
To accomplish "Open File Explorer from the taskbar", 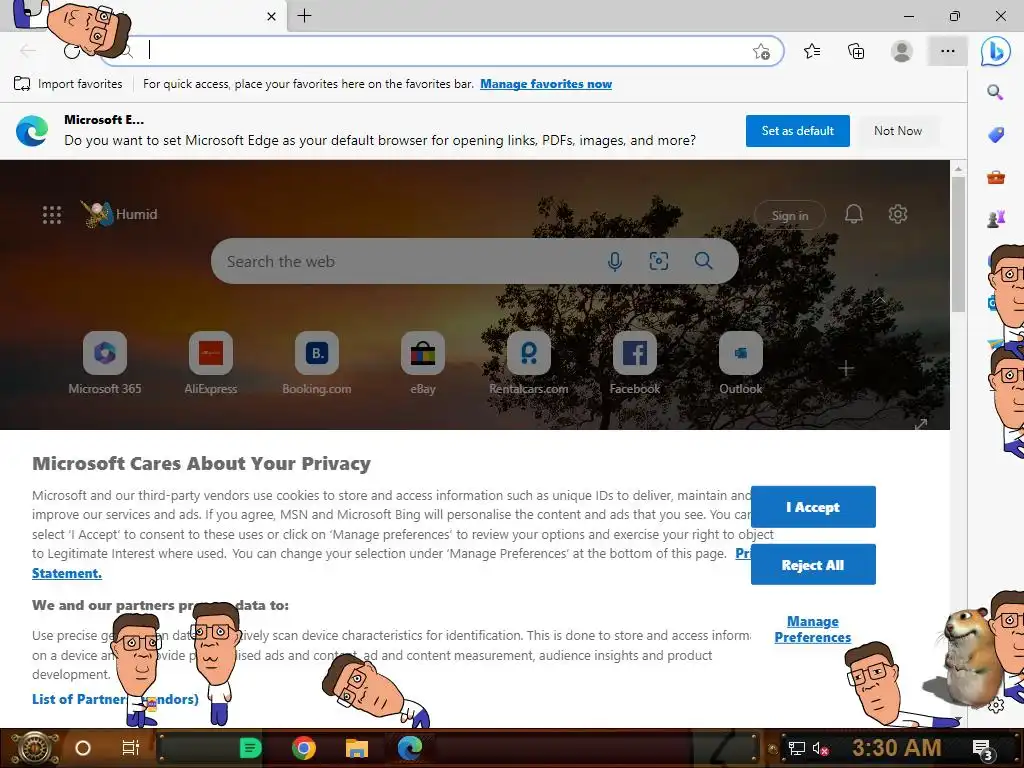I will point(357,748).
